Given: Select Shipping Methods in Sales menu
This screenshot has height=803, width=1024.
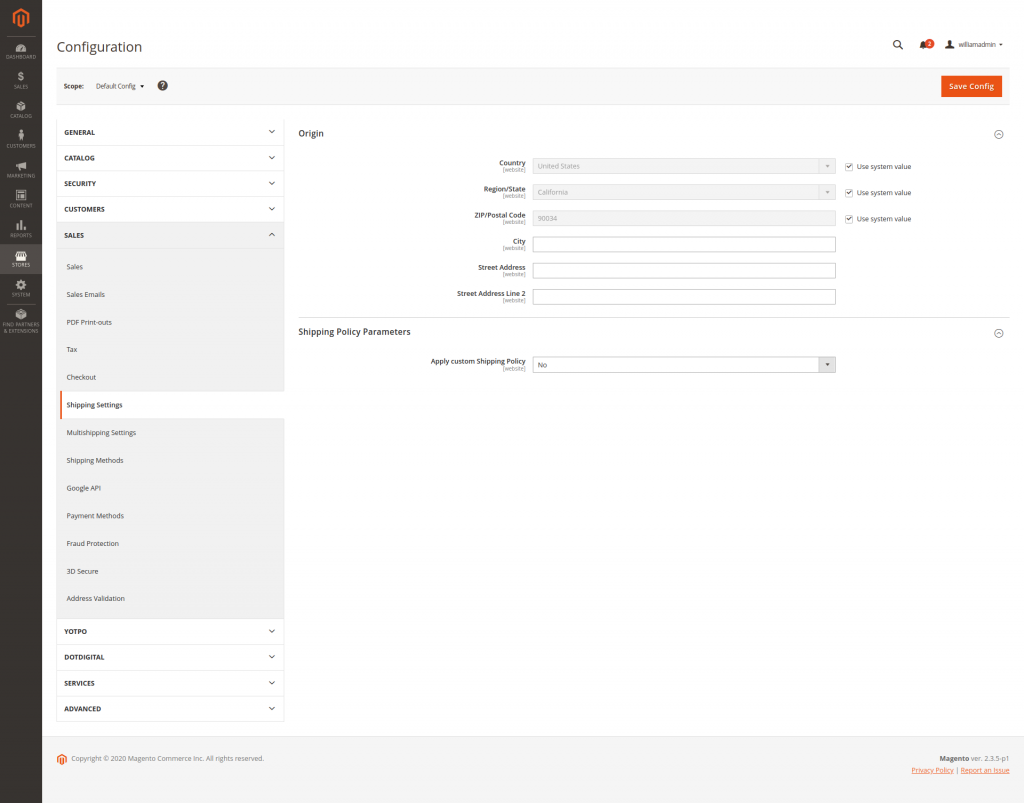Looking at the screenshot, I should 95,461.
